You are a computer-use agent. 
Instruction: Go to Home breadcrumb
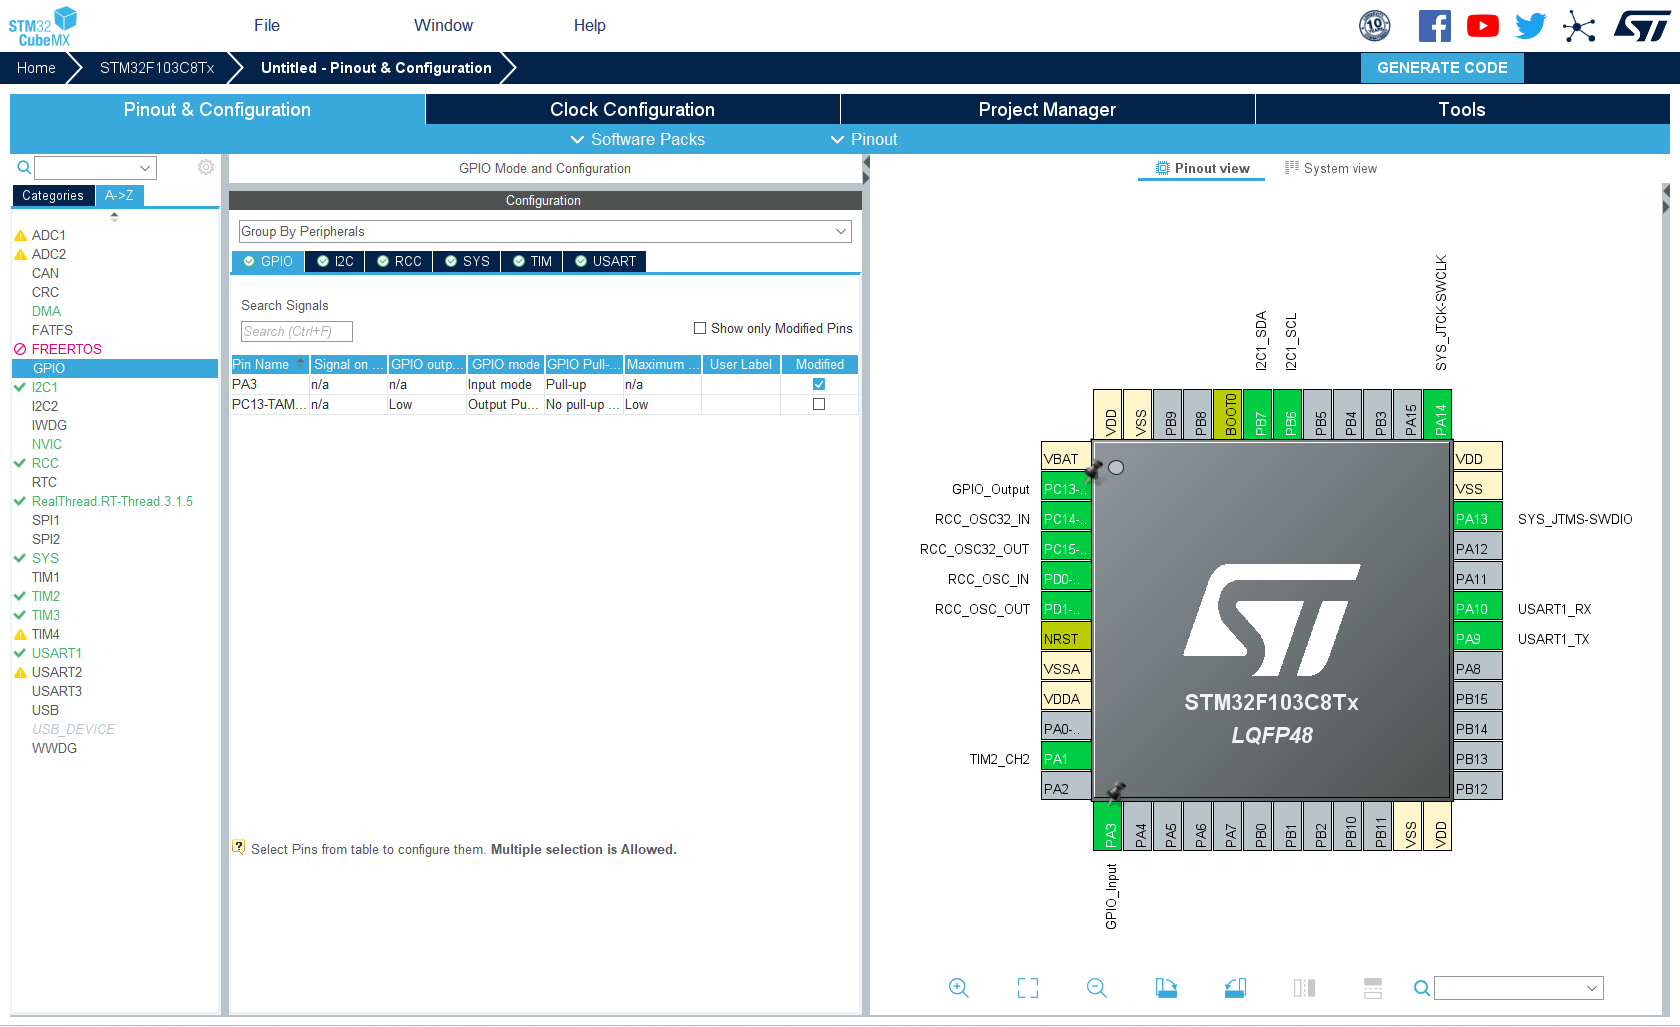(x=36, y=67)
